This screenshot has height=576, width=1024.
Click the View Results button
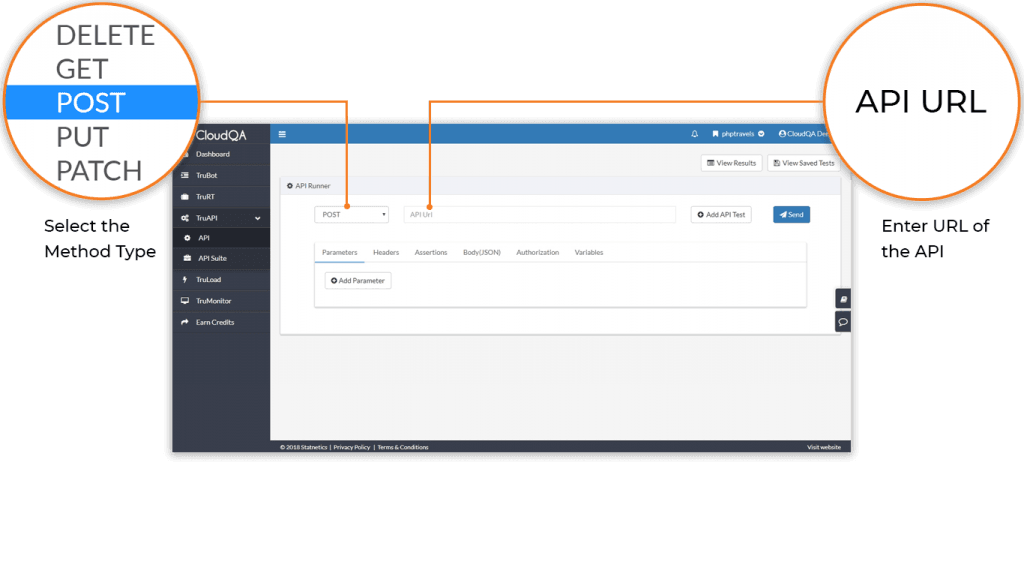(x=731, y=163)
